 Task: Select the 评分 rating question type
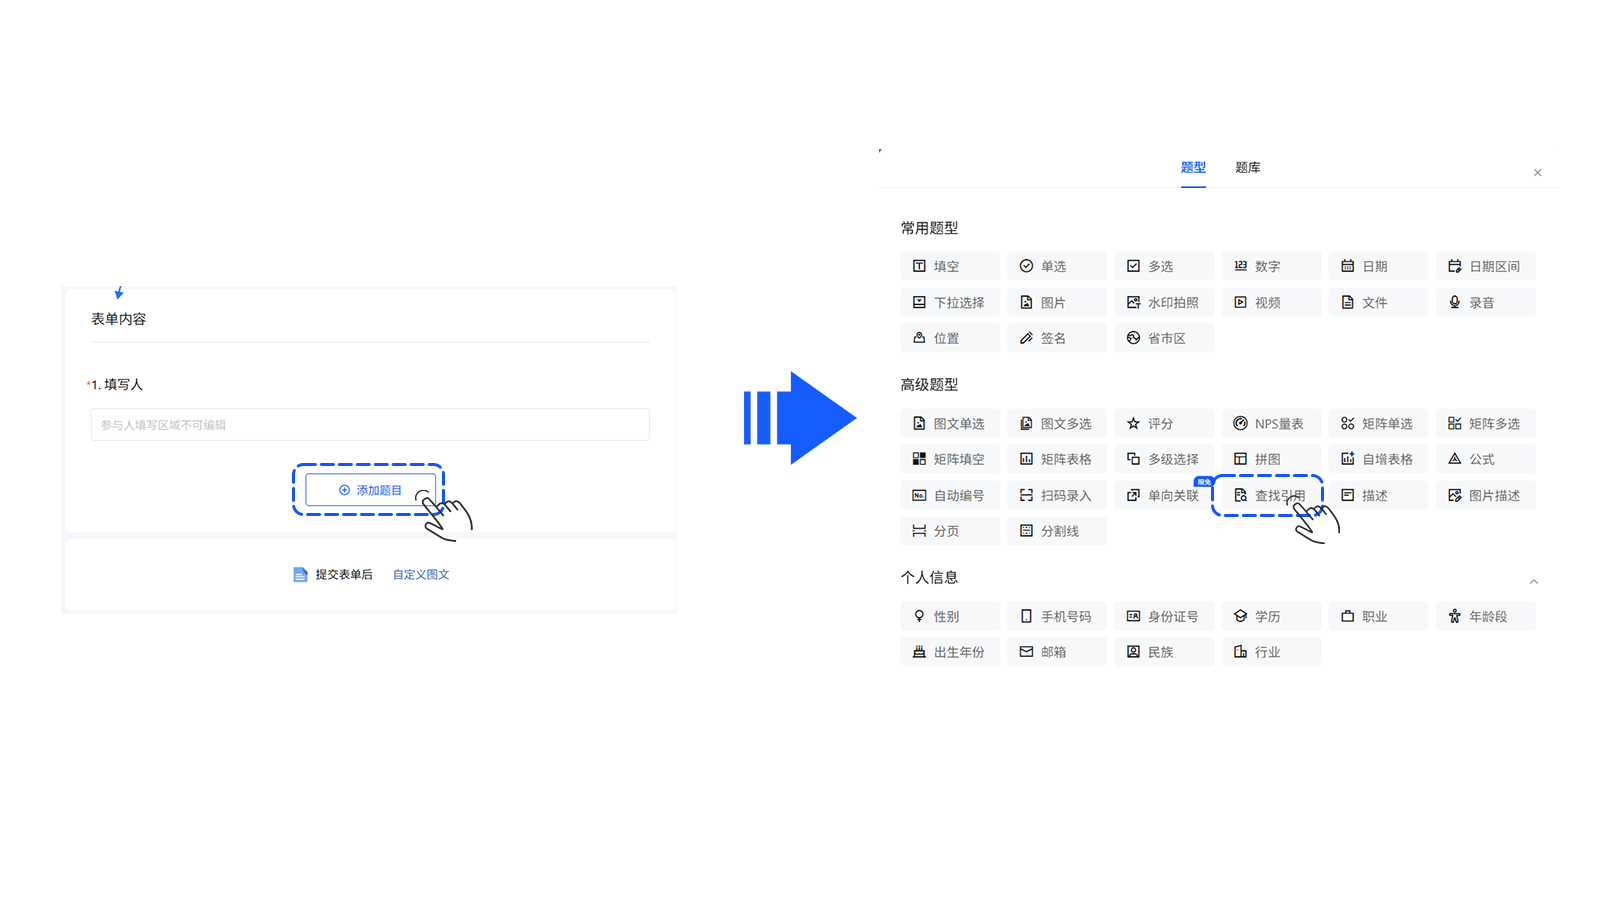1164,422
